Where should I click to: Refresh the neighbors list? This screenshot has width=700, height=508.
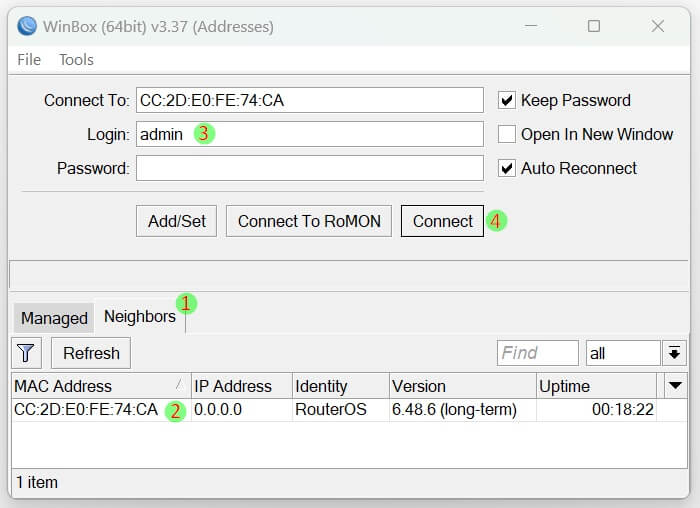[91, 353]
